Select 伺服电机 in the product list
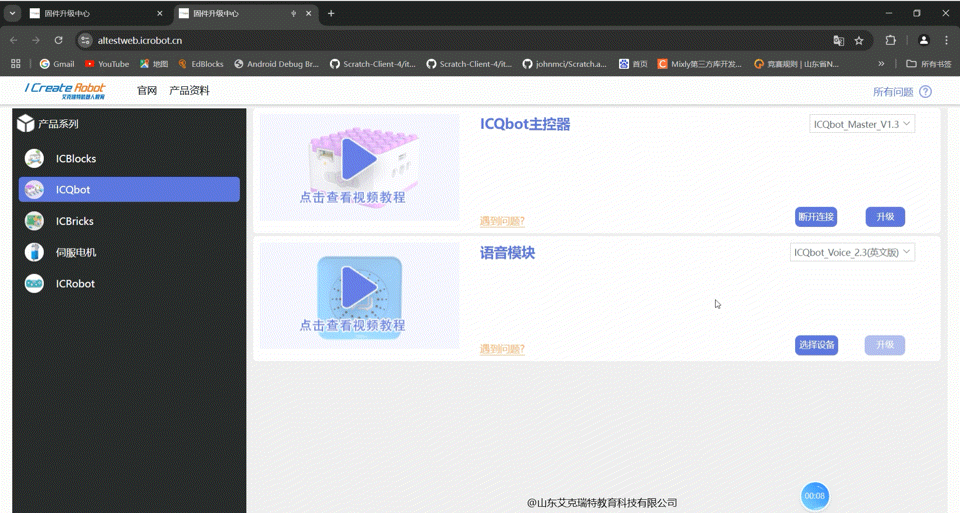960x513 pixels. (129, 252)
